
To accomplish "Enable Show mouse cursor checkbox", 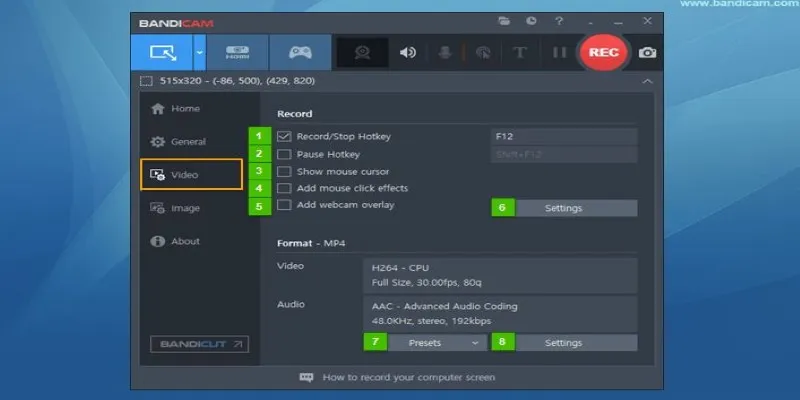I will pyautogui.click(x=284, y=171).
